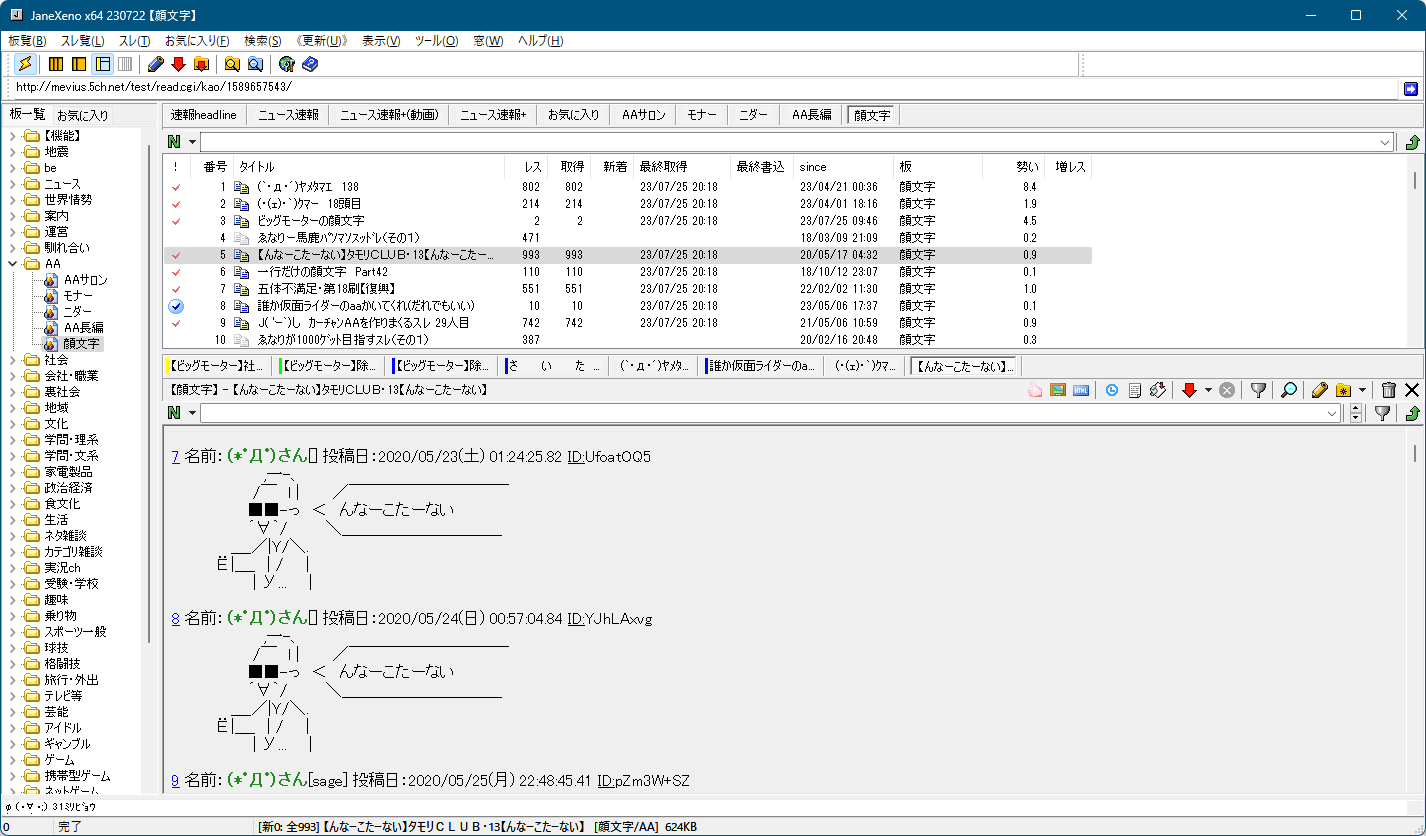Expand the ニュース folder in board tree

(x=13, y=184)
